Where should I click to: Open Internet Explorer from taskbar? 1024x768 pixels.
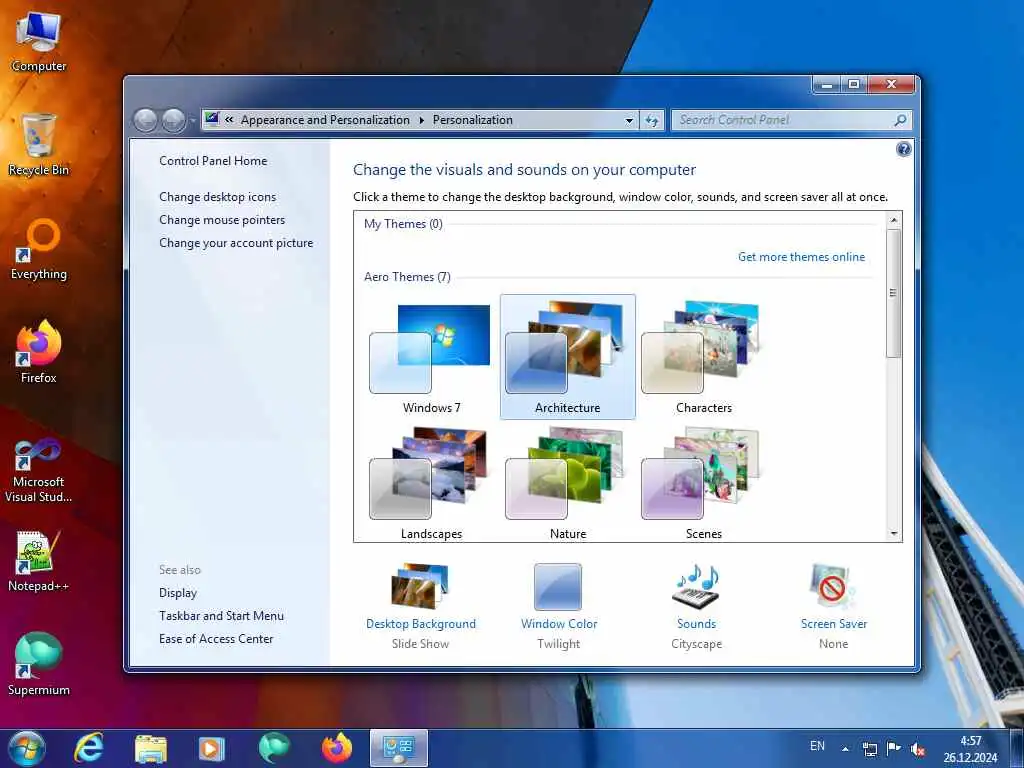tap(88, 748)
